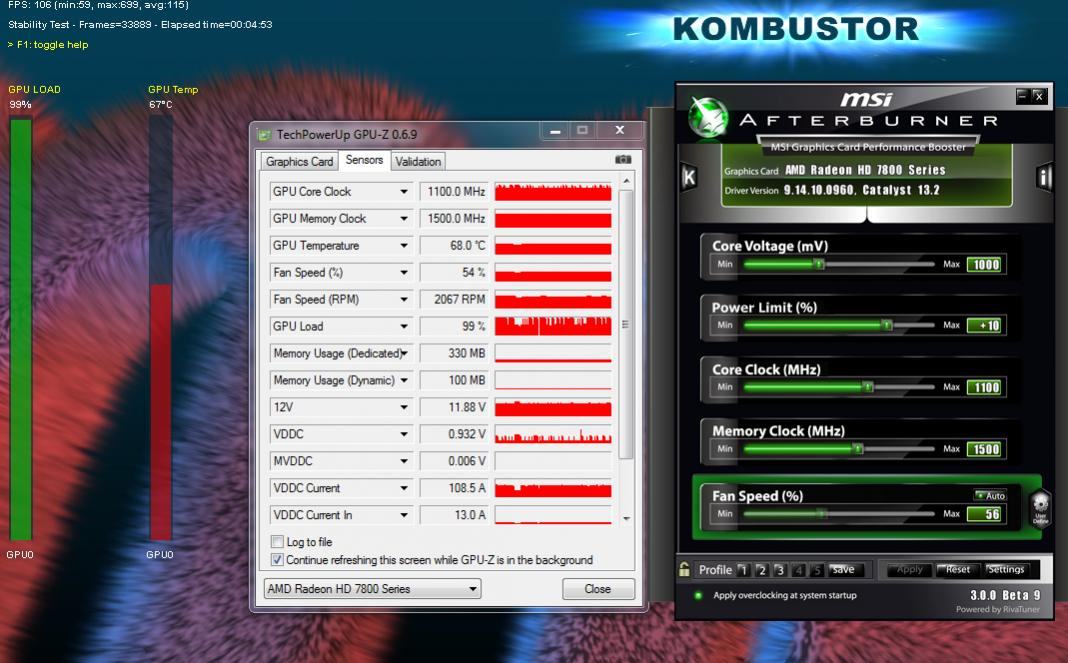Screen dimensions: 1068x663
Task: Expand the MVDDC sensor dropdown
Action: [x=404, y=461]
